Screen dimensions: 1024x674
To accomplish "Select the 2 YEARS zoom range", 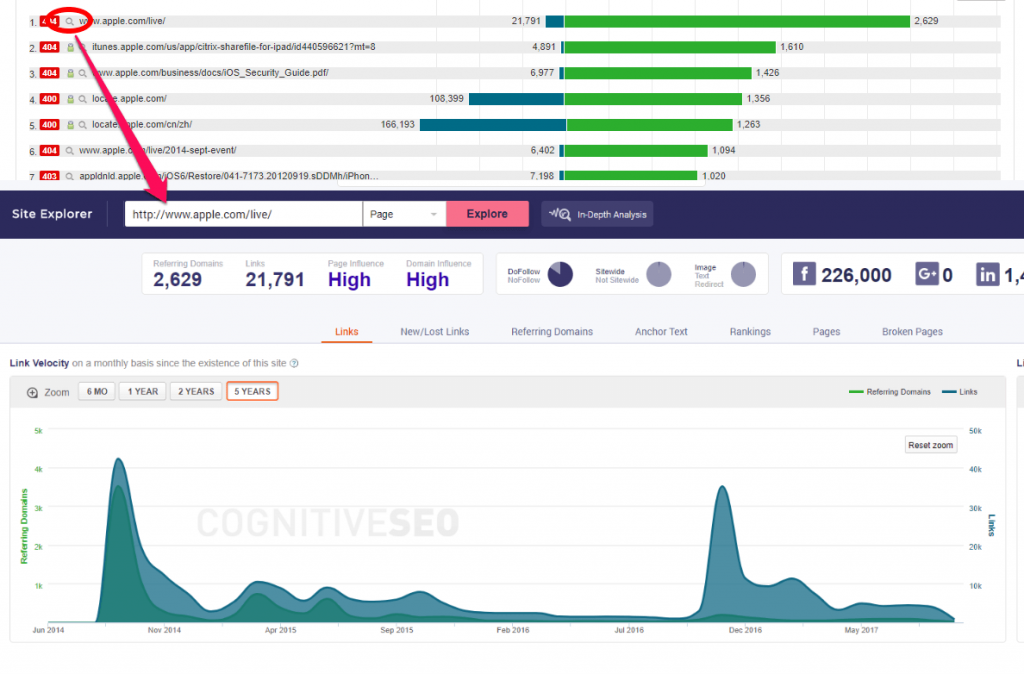I will pyautogui.click(x=196, y=391).
